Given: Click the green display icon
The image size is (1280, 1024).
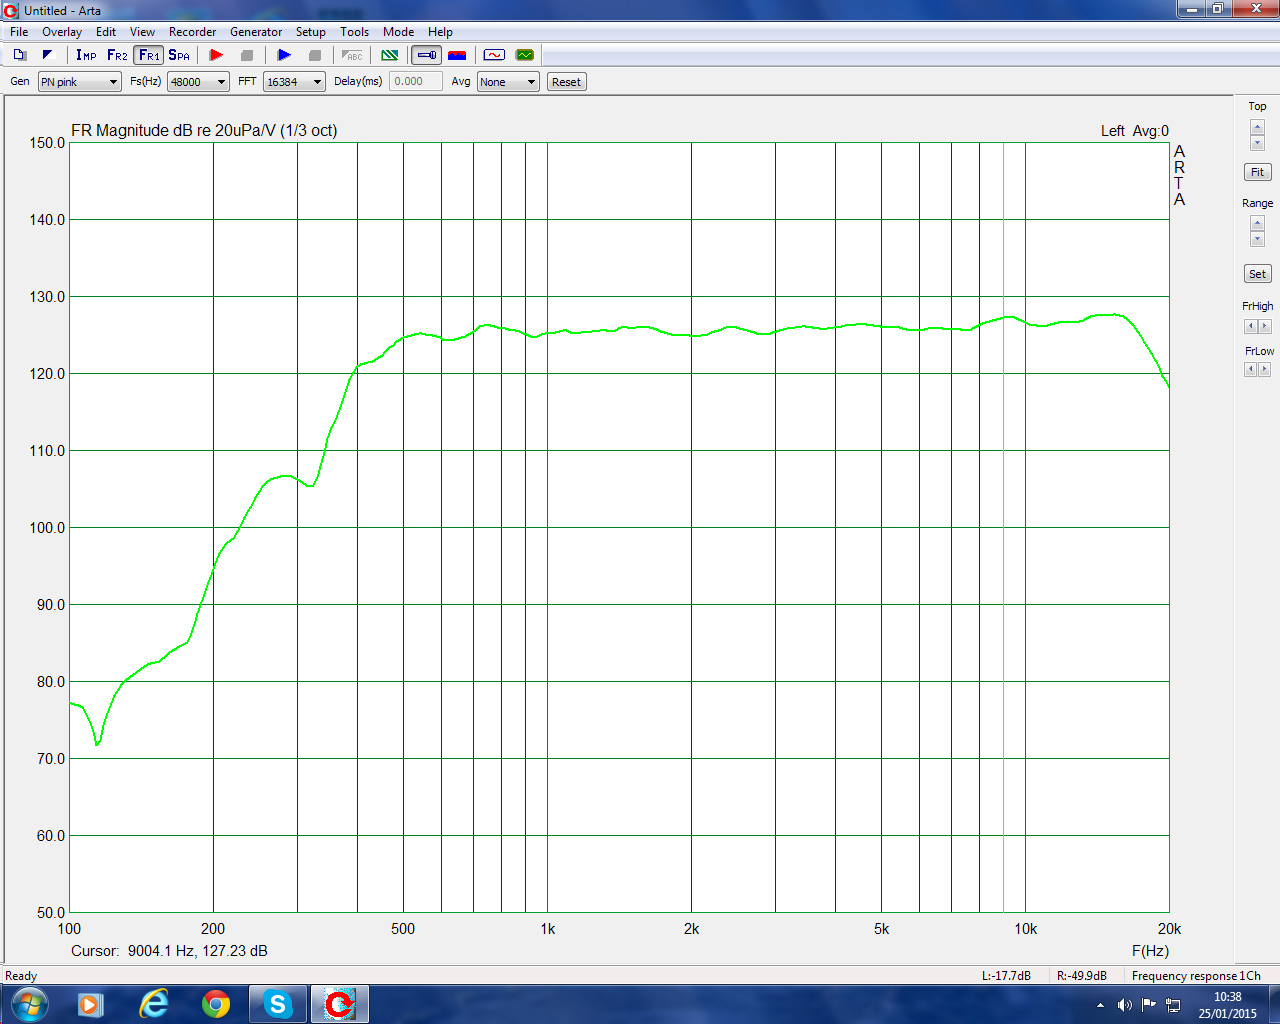Looking at the screenshot, I should point(524,55).
